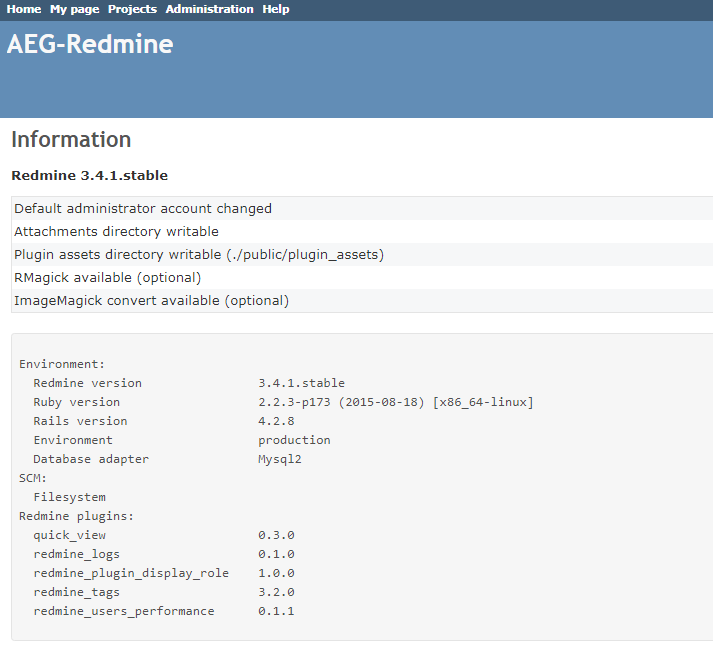Select quick_view version '0.3.0'
Screen dimensions: 713x660
[x=276, y=535]
